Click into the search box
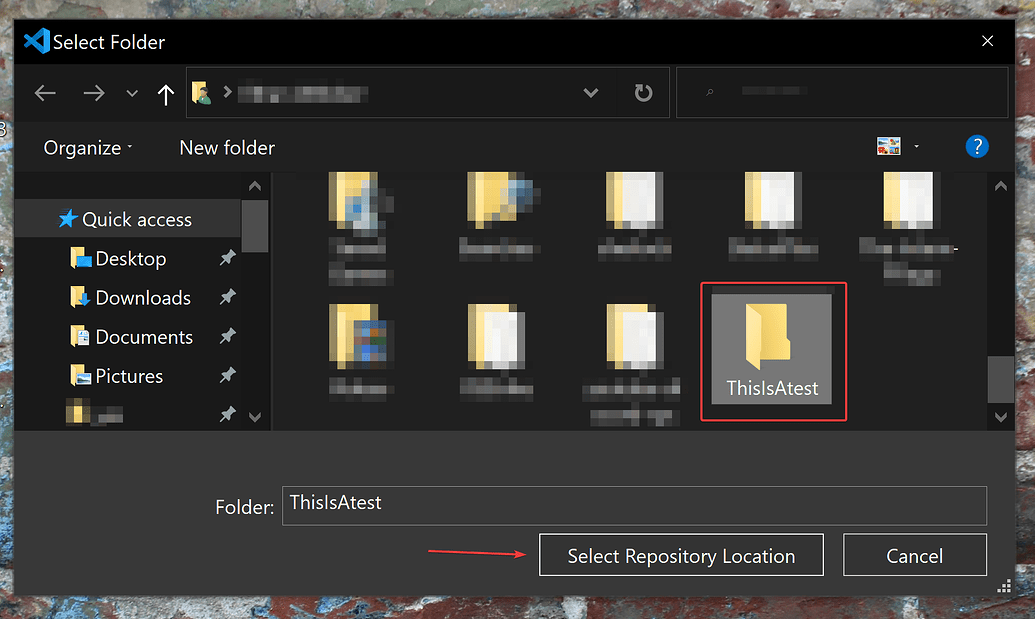Image resolution: width=1035 pixels, height=619 pixels. coord(842,92)
